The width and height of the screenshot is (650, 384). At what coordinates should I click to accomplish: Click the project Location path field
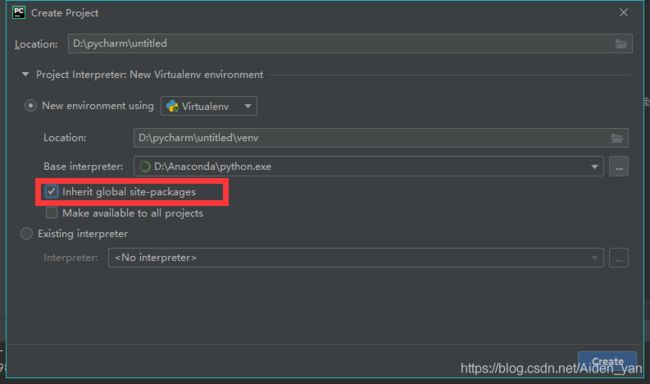(x=350, y=44)
